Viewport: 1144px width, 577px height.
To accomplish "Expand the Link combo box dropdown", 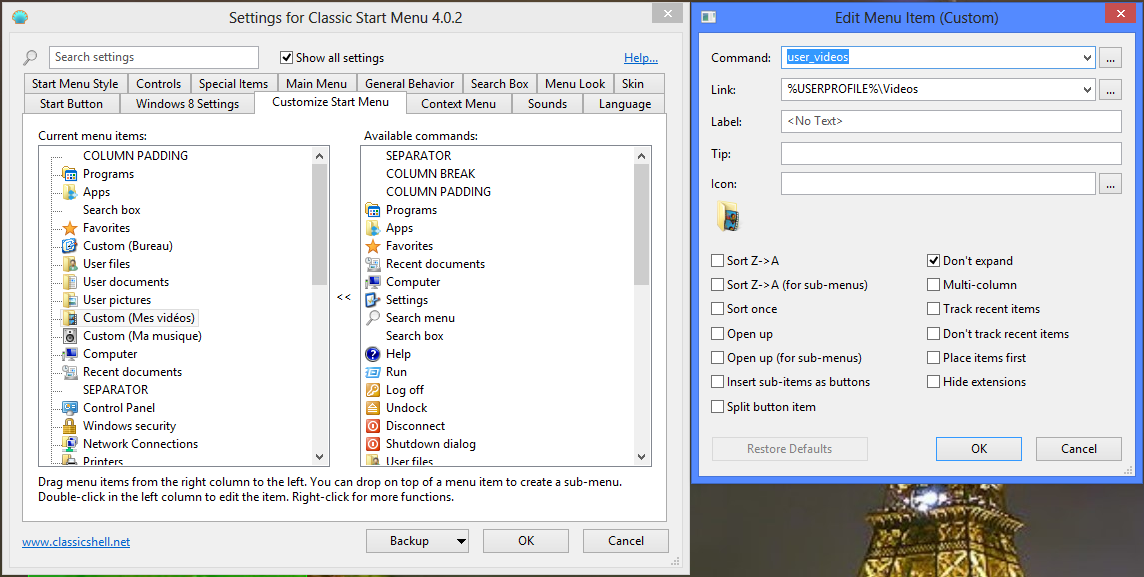I will 1087,90.
